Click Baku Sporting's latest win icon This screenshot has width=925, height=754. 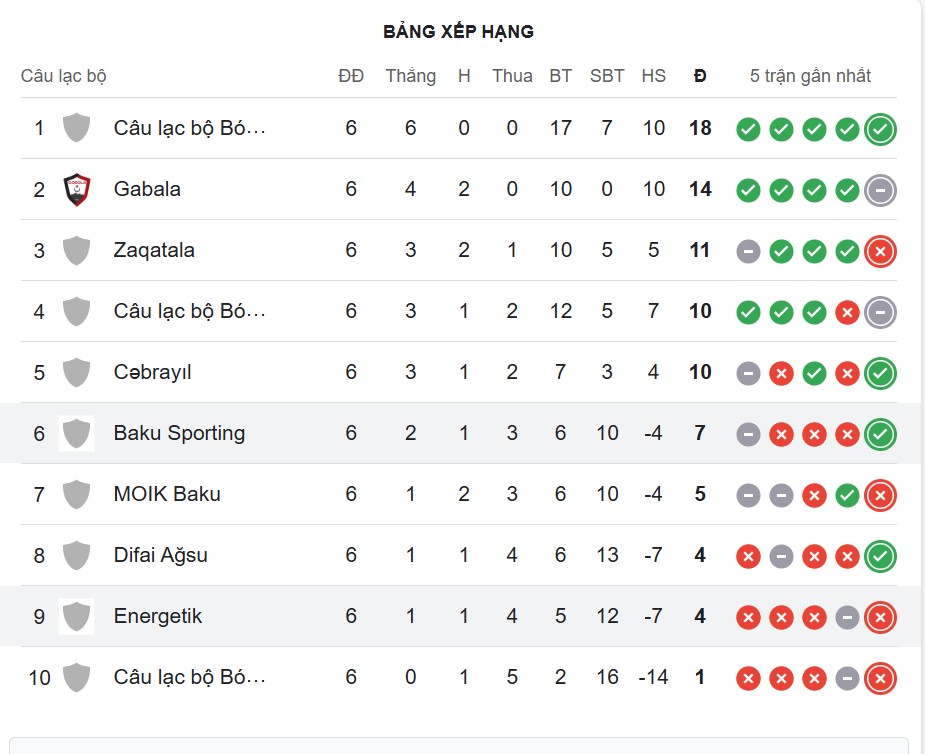880,434
